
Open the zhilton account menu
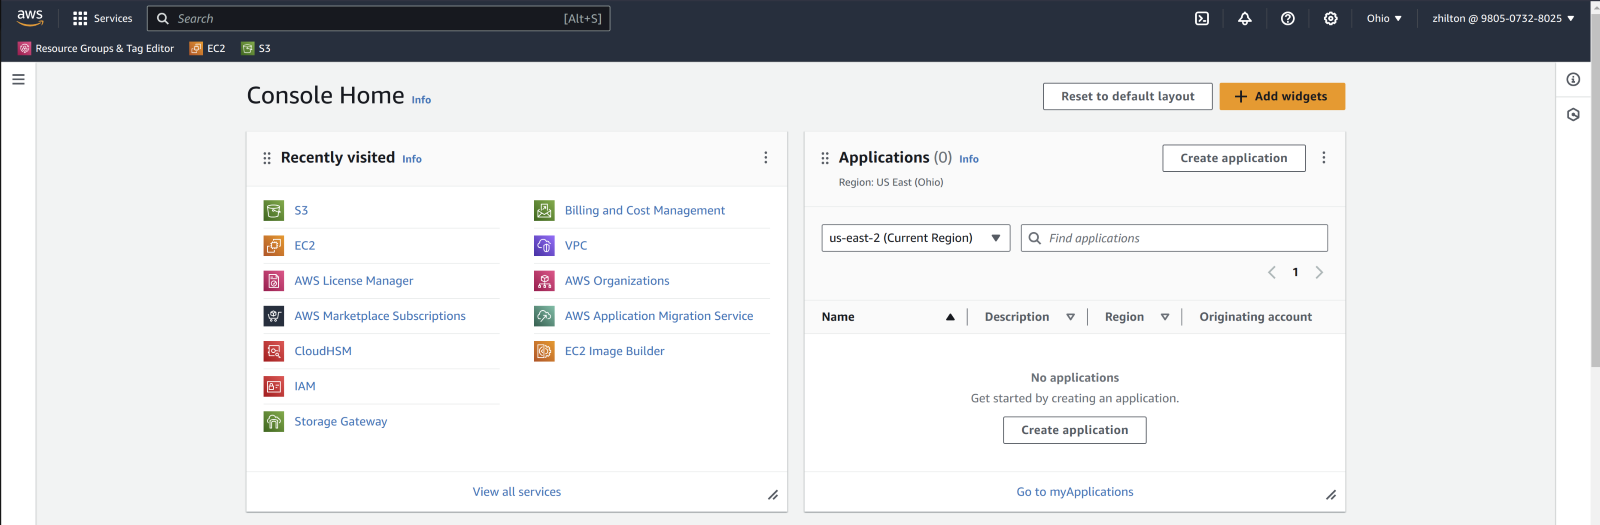click(1503, 18)
